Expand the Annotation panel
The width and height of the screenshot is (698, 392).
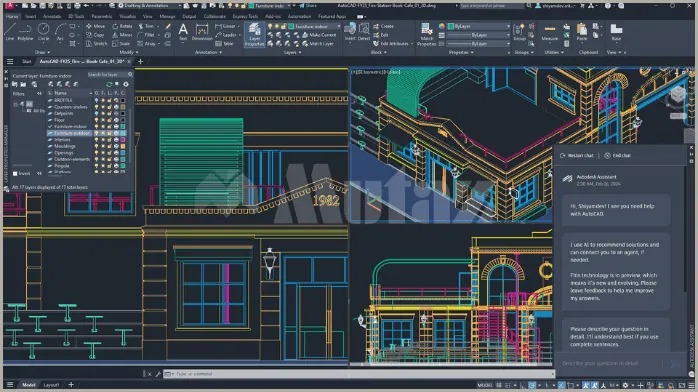click(x=208, y=53)
